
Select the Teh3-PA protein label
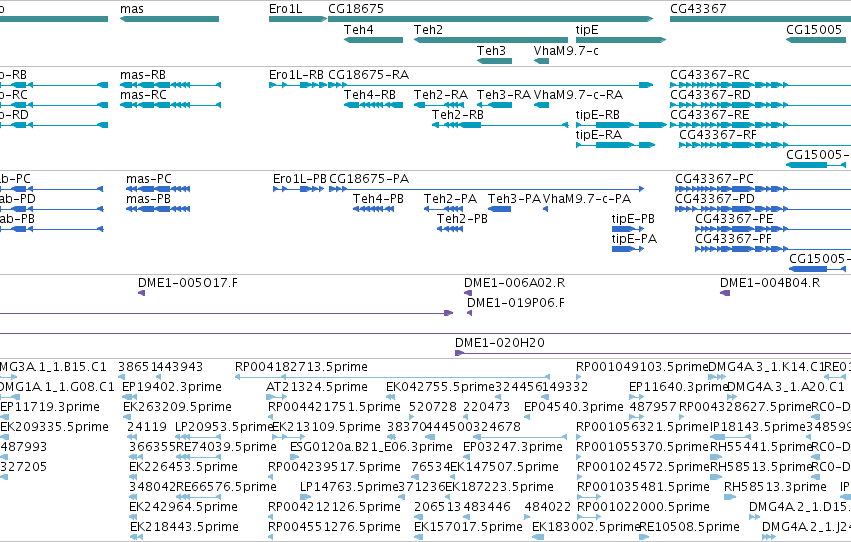click(514, 199)
